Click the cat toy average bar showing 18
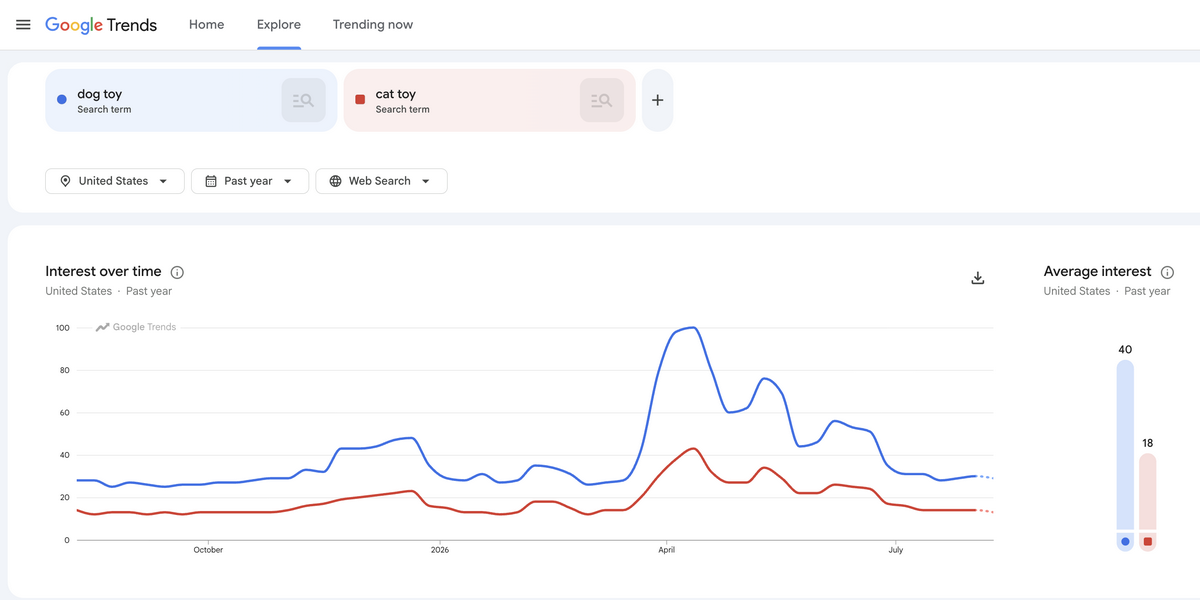The width and height of the screenshot is (1200, 600). [1147, 491]
